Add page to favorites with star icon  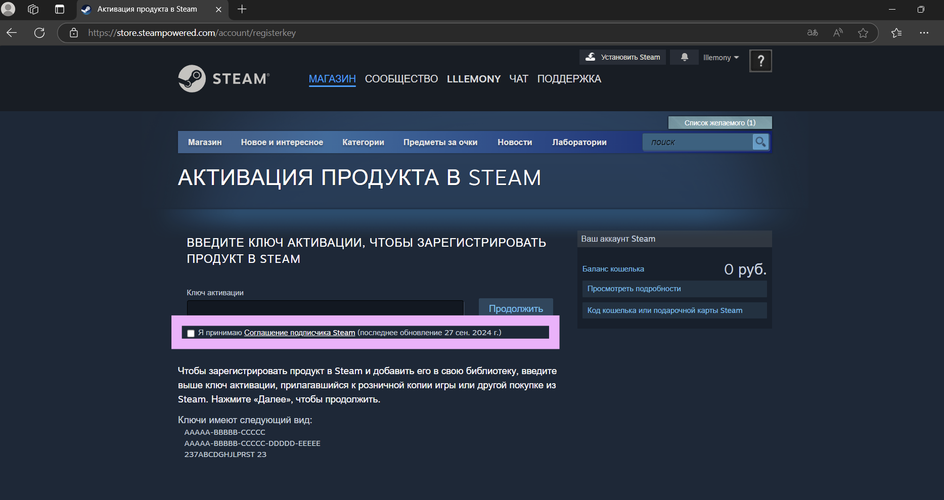point(863,33)
